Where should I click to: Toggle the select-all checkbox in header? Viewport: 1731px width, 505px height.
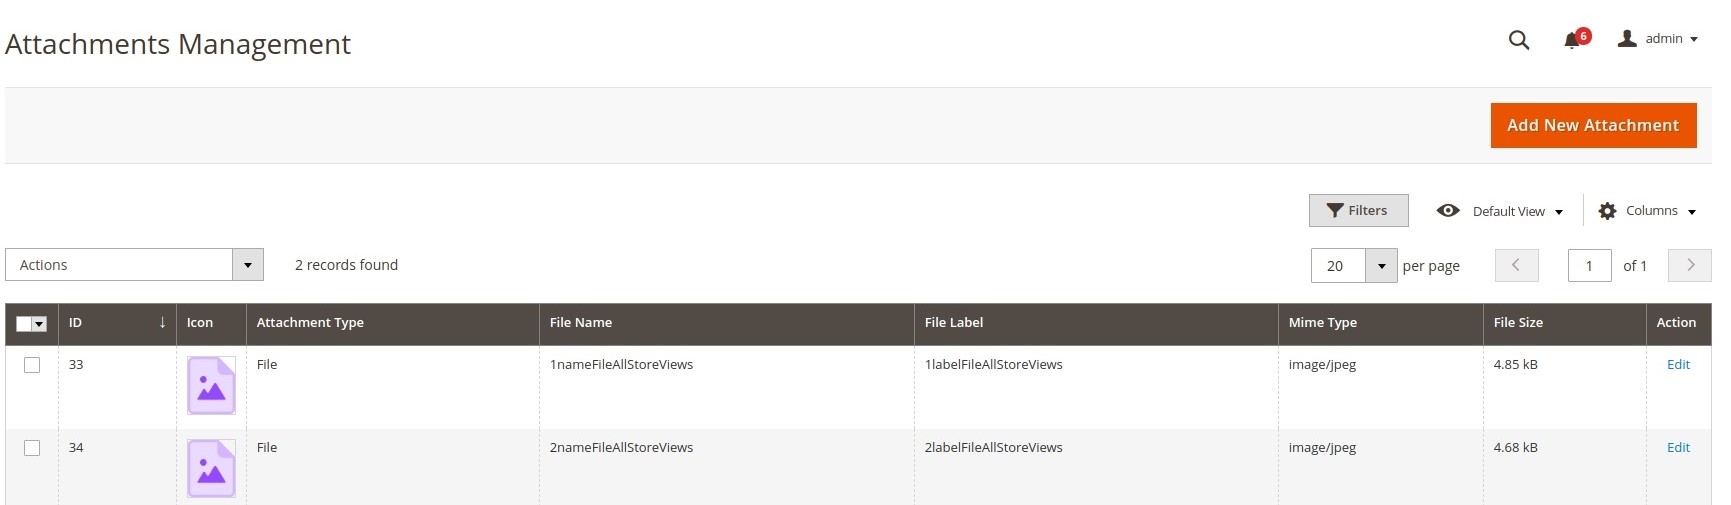click(25, 324)
